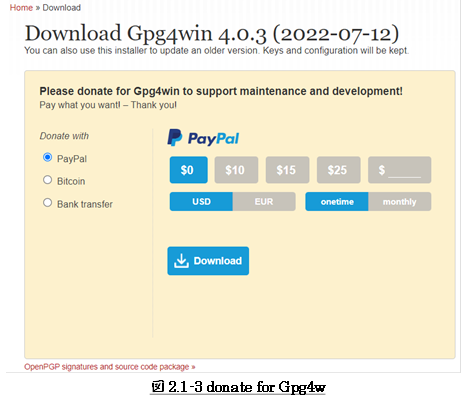Click the Bitcoin option label
476x405 pixels.
[x=71, y=181]
